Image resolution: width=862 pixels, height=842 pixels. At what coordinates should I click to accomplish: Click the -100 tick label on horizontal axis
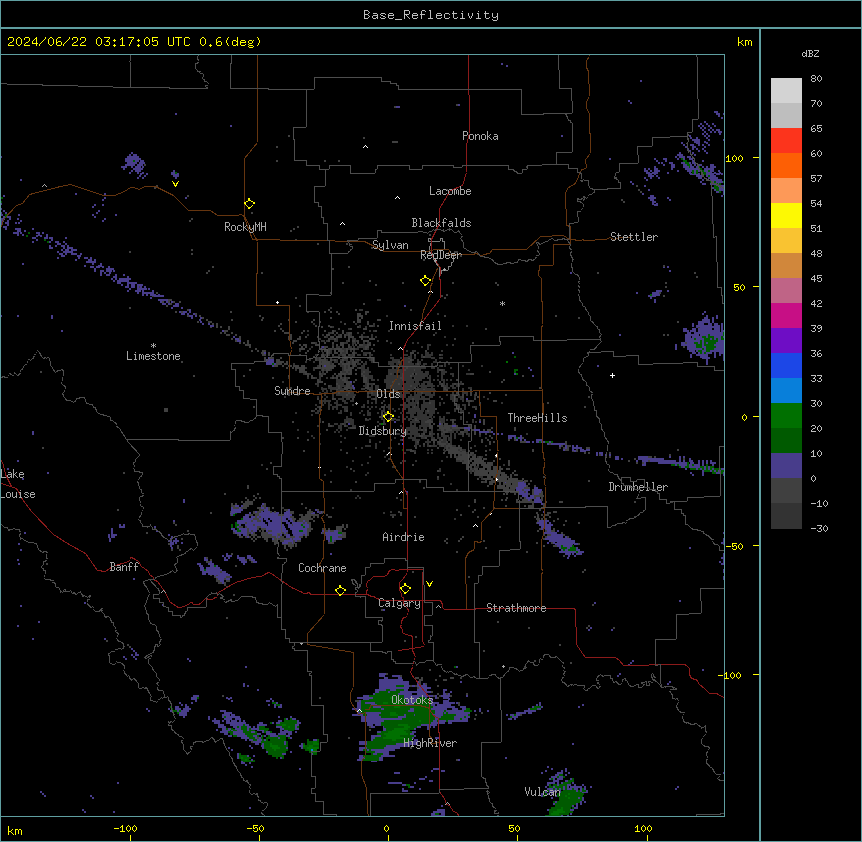(x=125, y=828)
